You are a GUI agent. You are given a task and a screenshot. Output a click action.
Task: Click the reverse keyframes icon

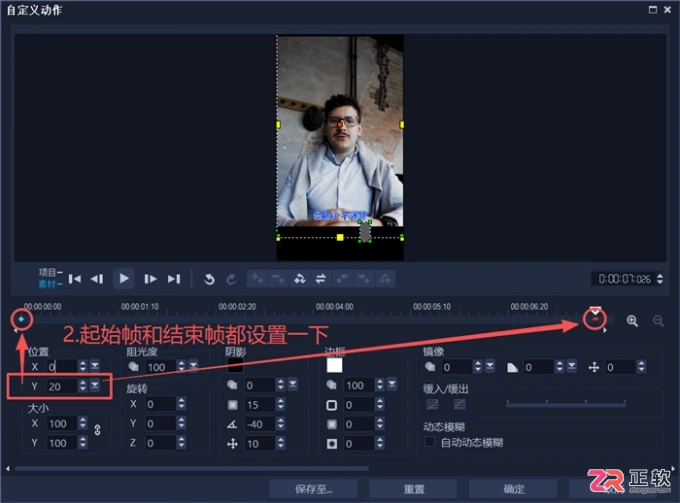click(x=299, y=278)
